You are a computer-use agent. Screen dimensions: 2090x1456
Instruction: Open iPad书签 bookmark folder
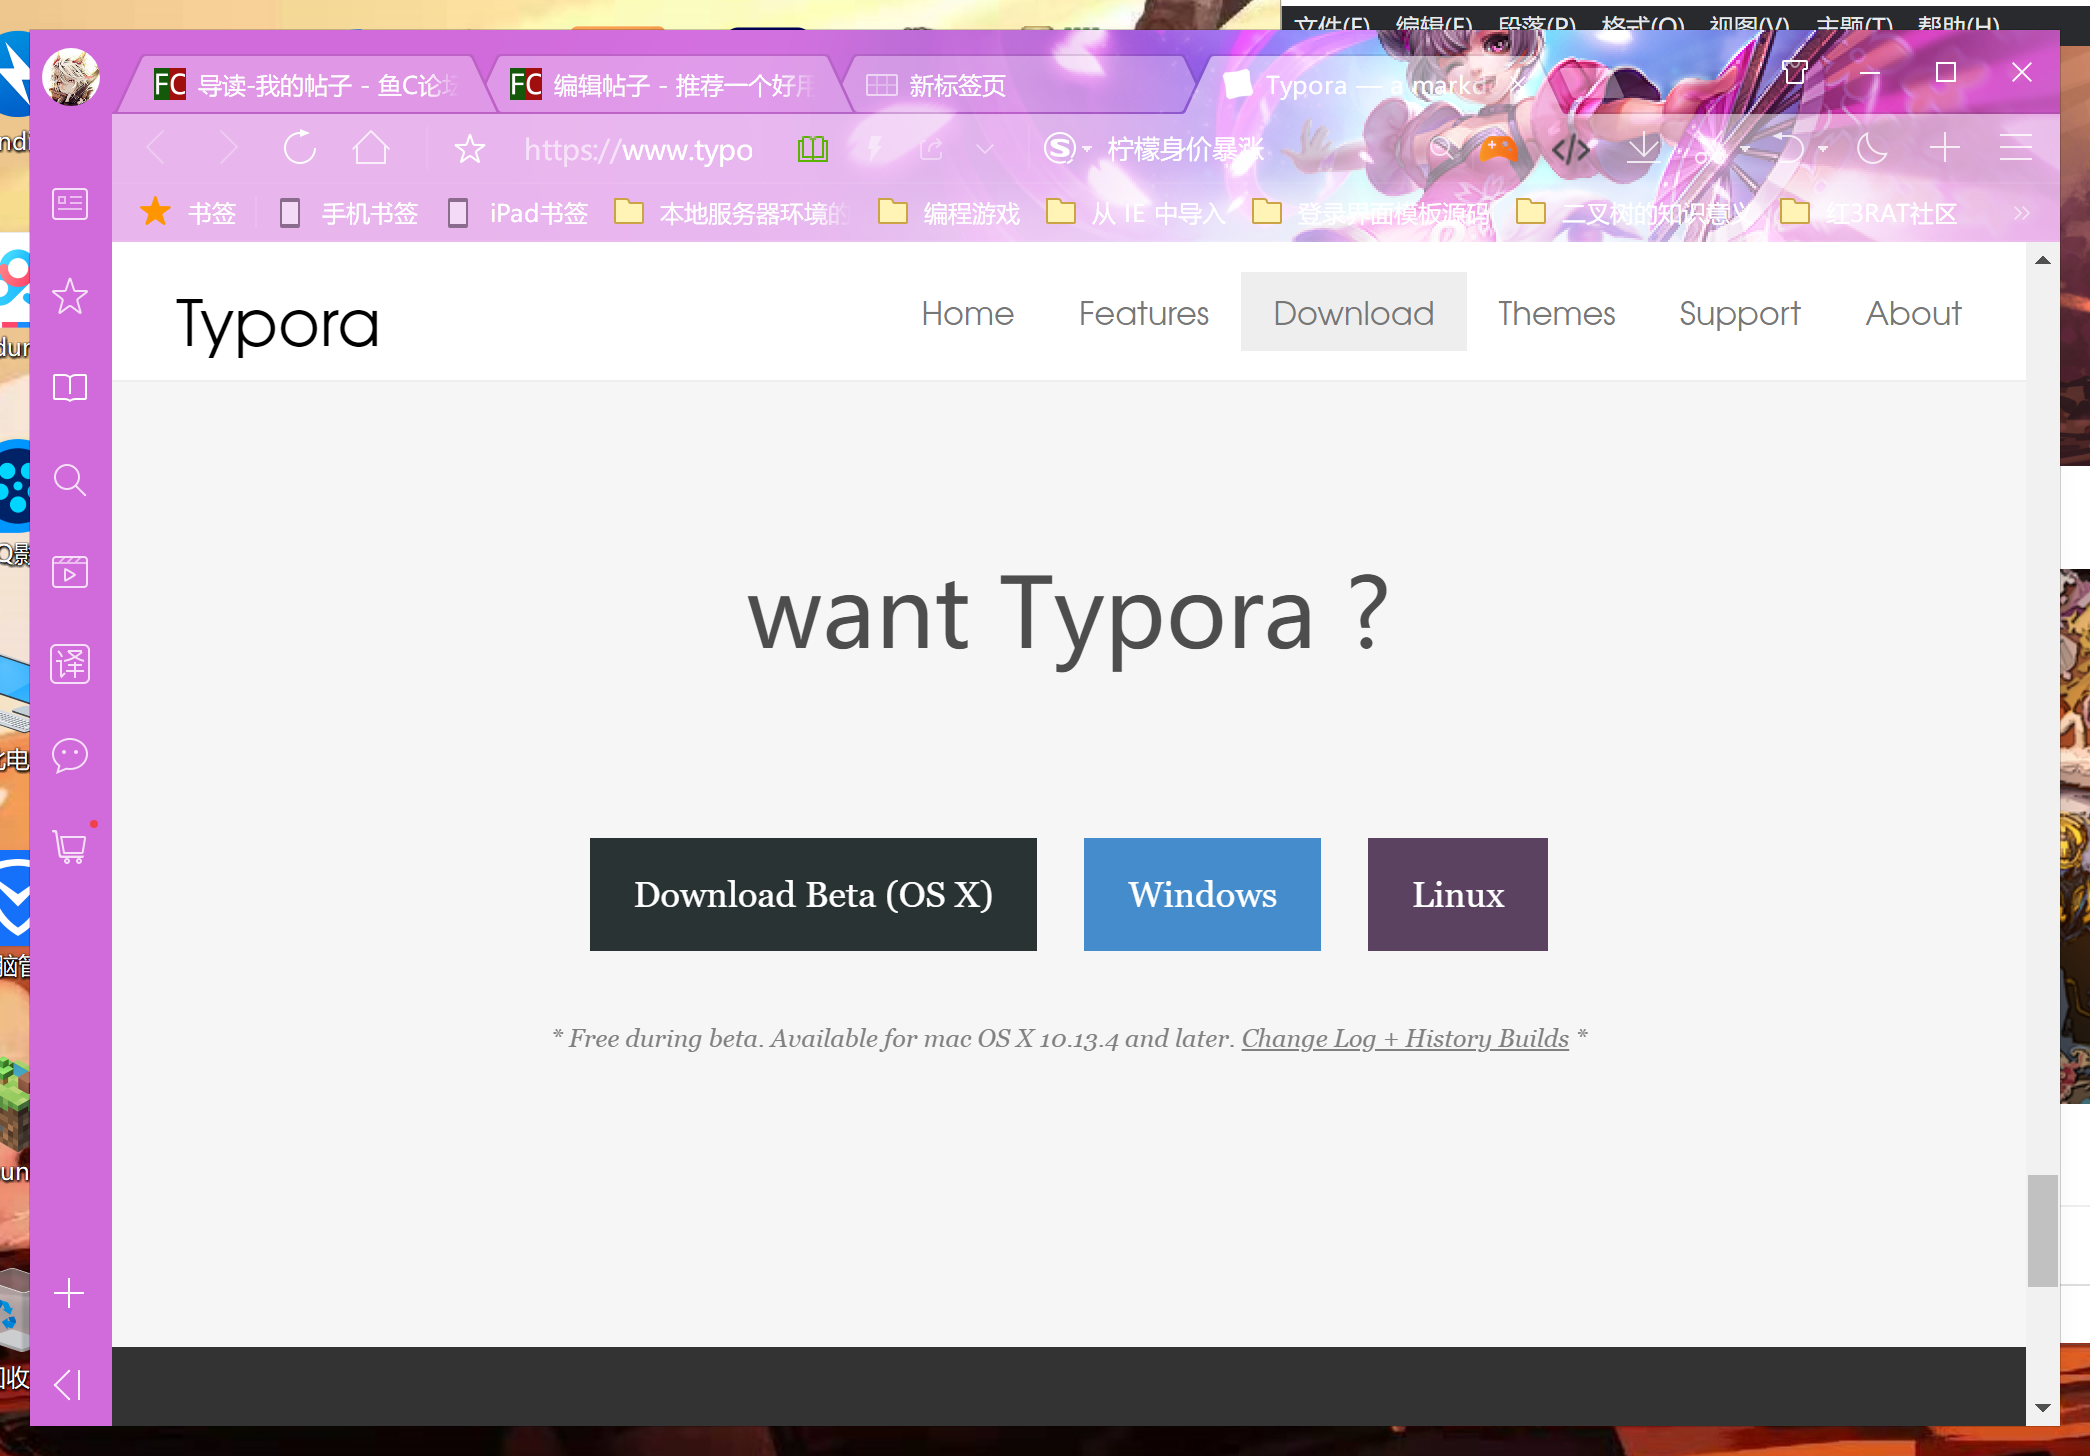[x=518, y=212]
